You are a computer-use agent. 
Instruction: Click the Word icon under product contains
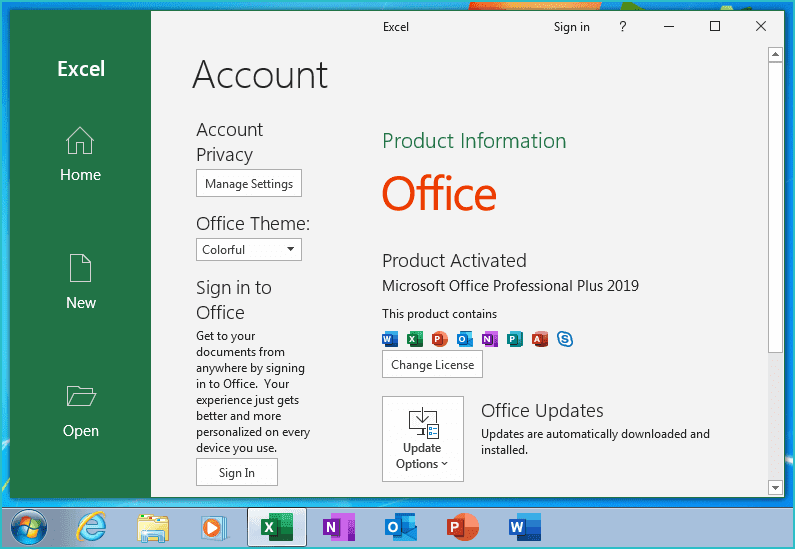[390, 339]
